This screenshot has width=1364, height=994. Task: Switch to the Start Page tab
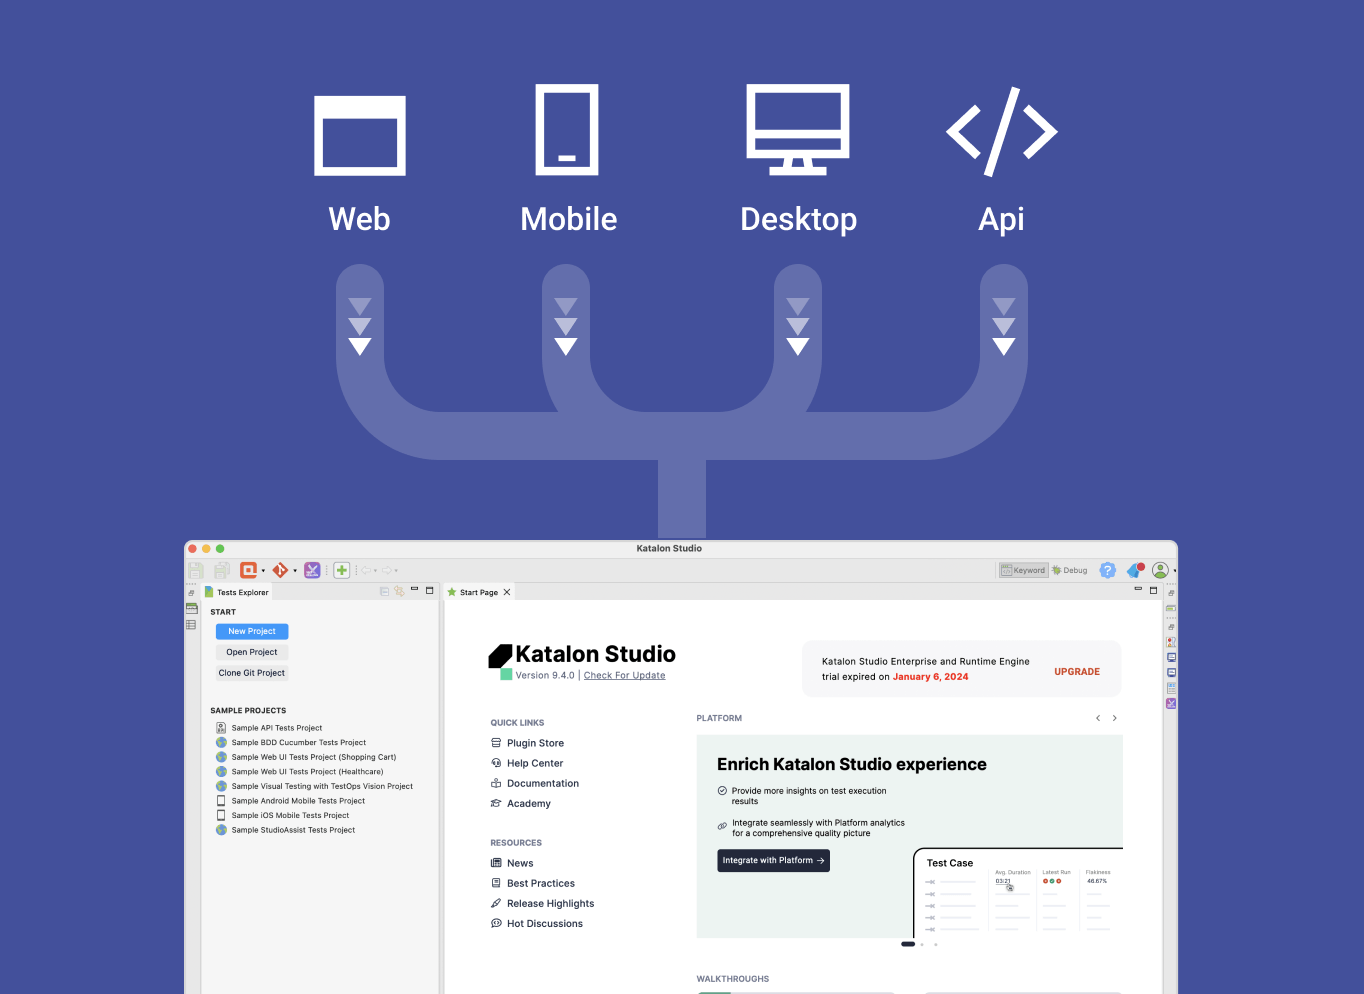(478, 591)
